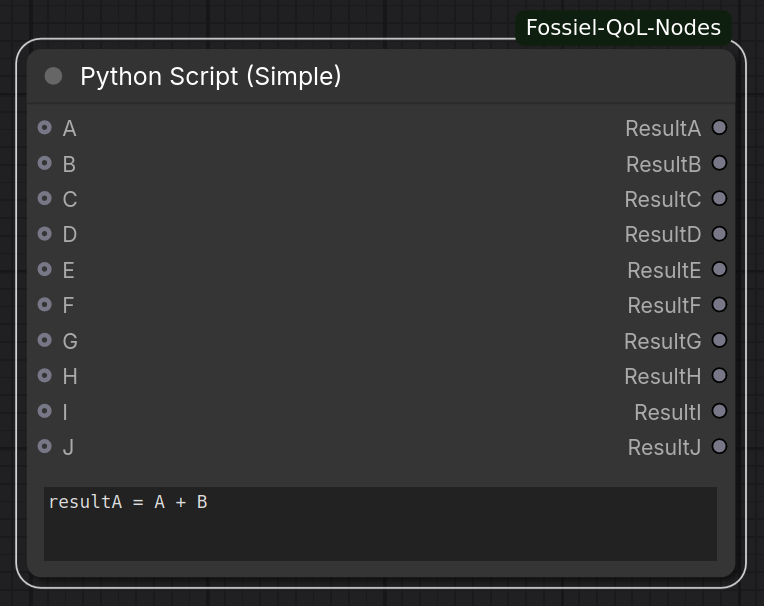
Task: Click input socket E
Action: (45, 269)
